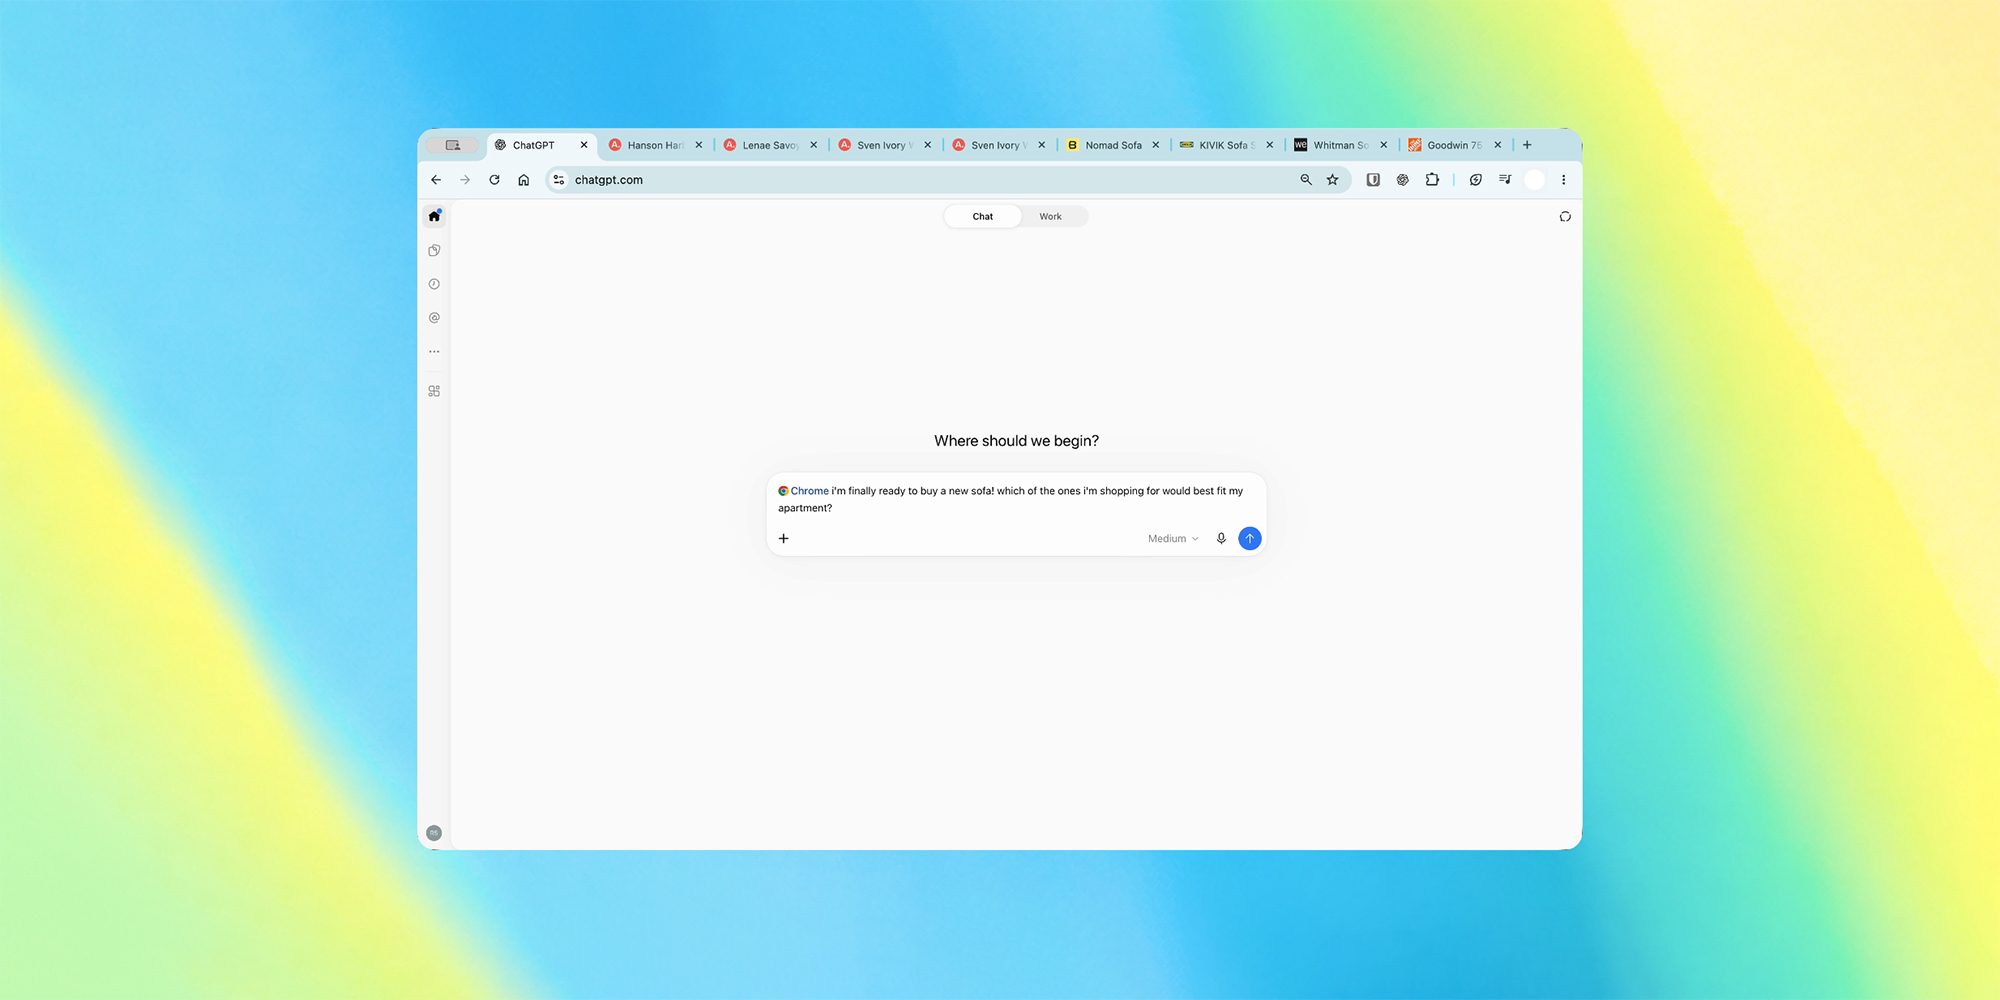The width and height of the screenshot is (2000, 1000).
Task: Open the media control playlist icon
Action: click(1504, 180)
